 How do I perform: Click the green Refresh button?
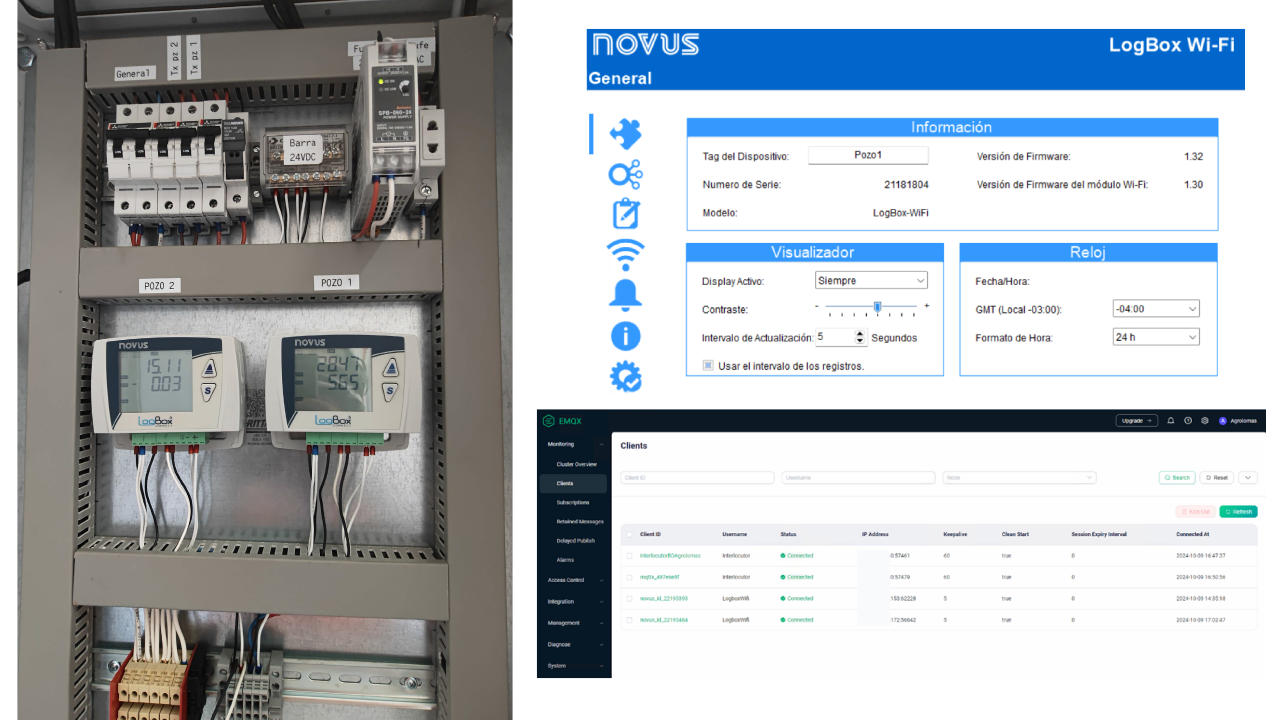tap(1238, 512)
